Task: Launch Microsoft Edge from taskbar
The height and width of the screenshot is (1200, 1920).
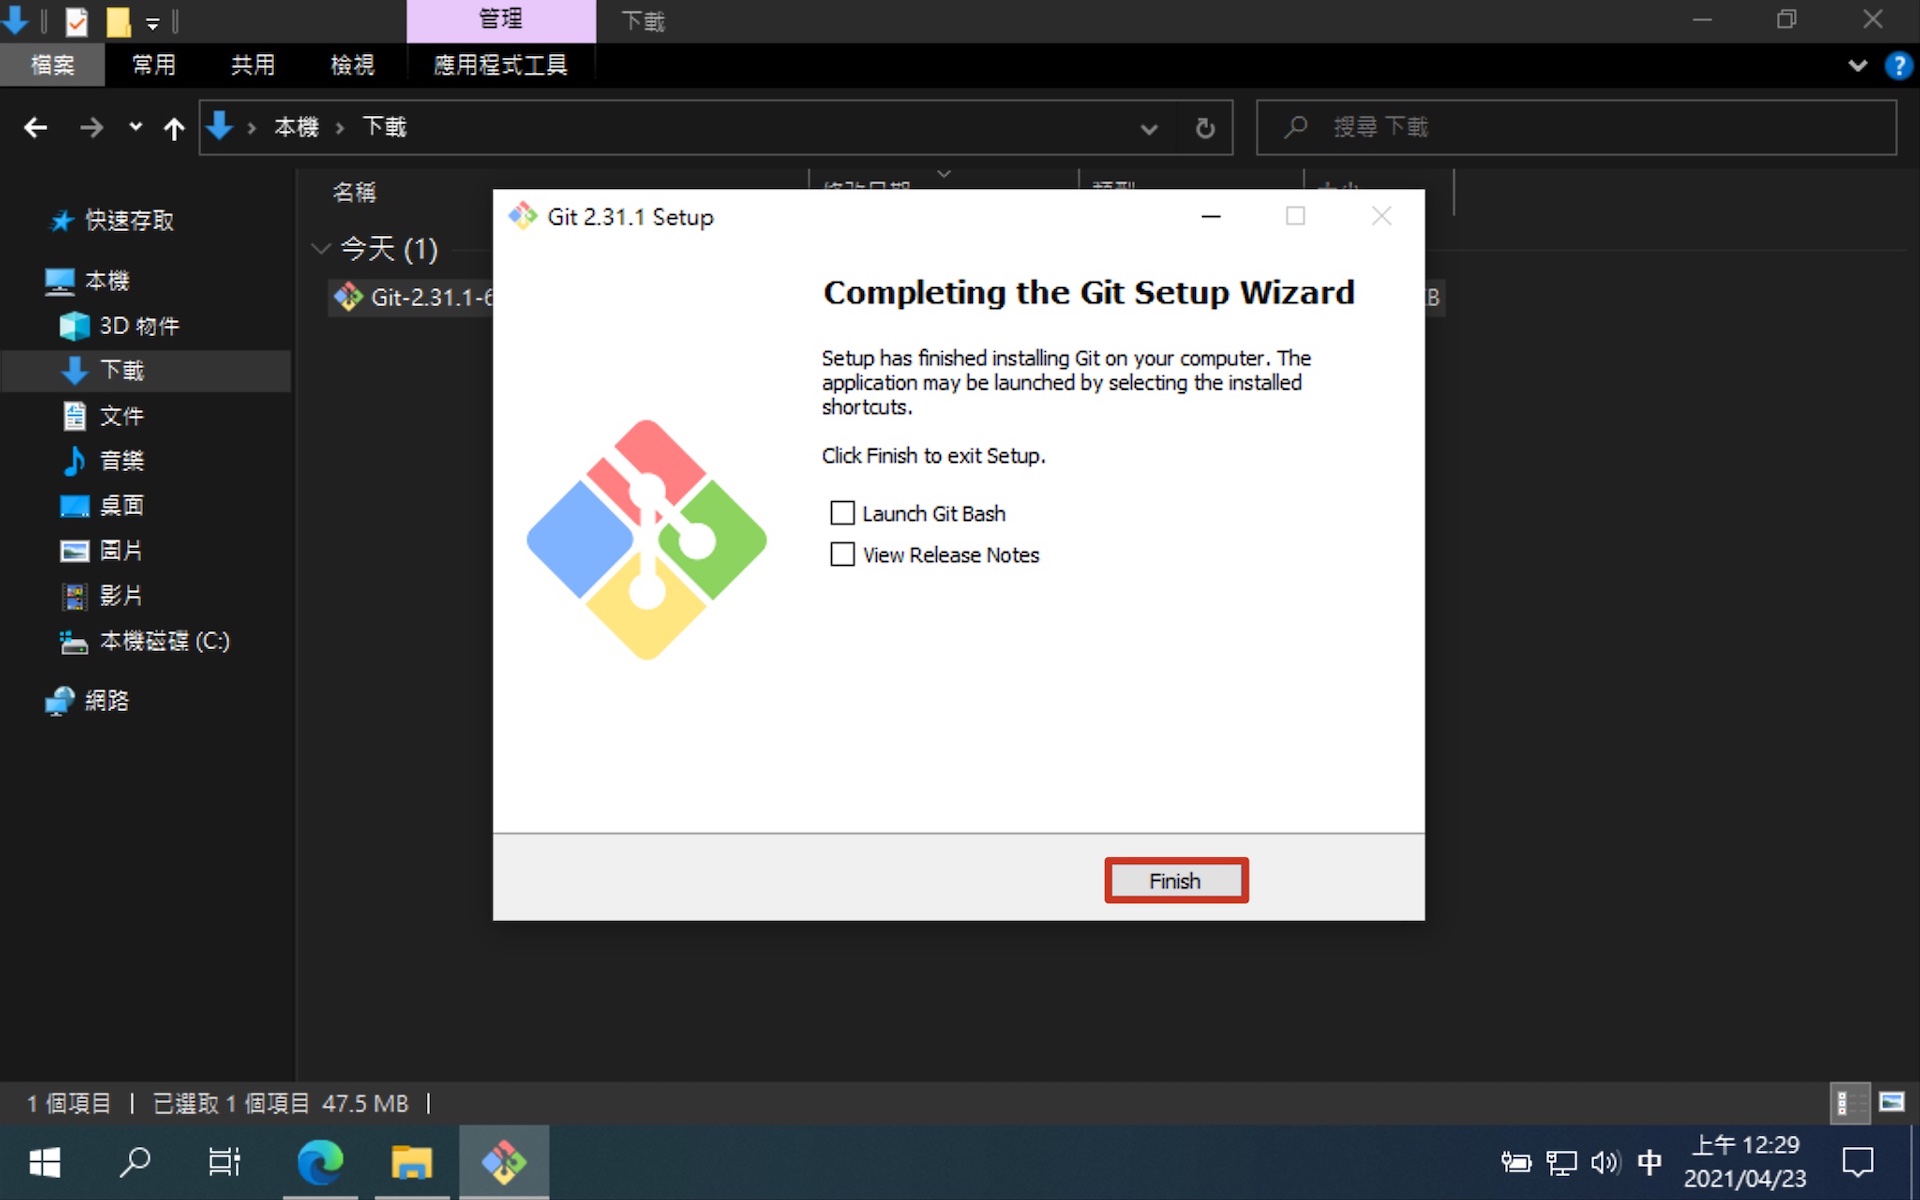Action: 320,1163
